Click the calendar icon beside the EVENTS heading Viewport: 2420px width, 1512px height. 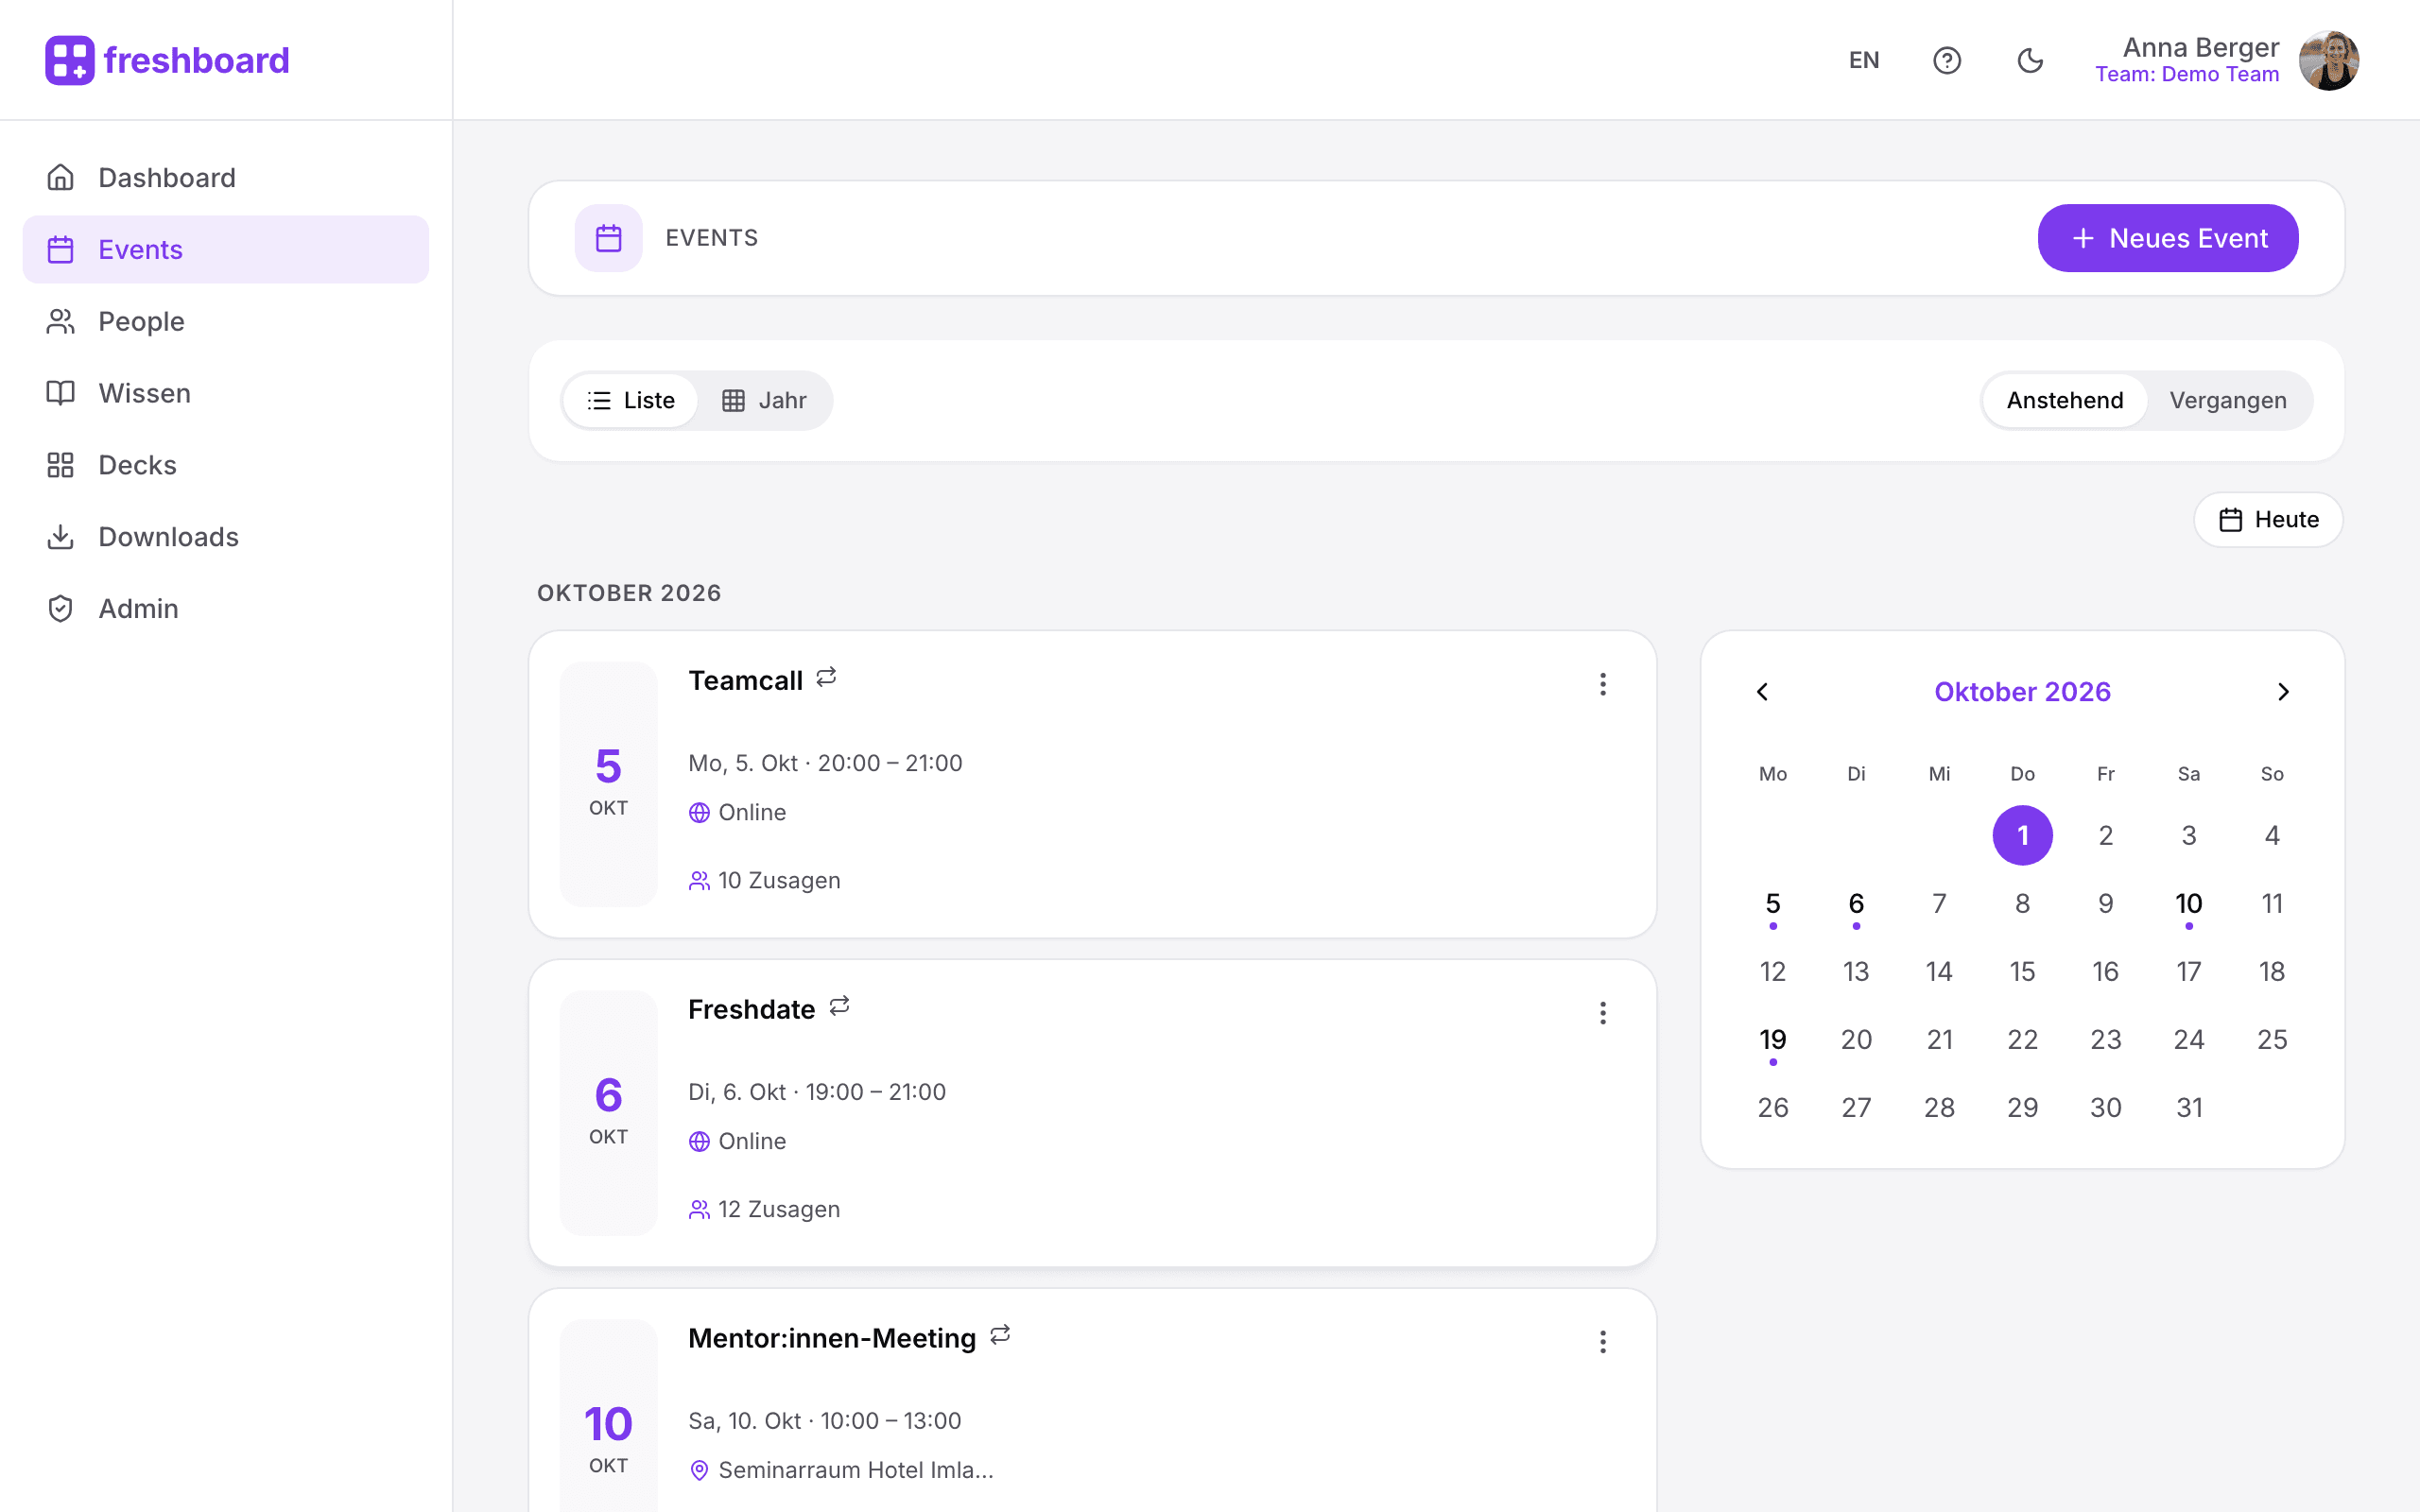(x=609, y=238)
